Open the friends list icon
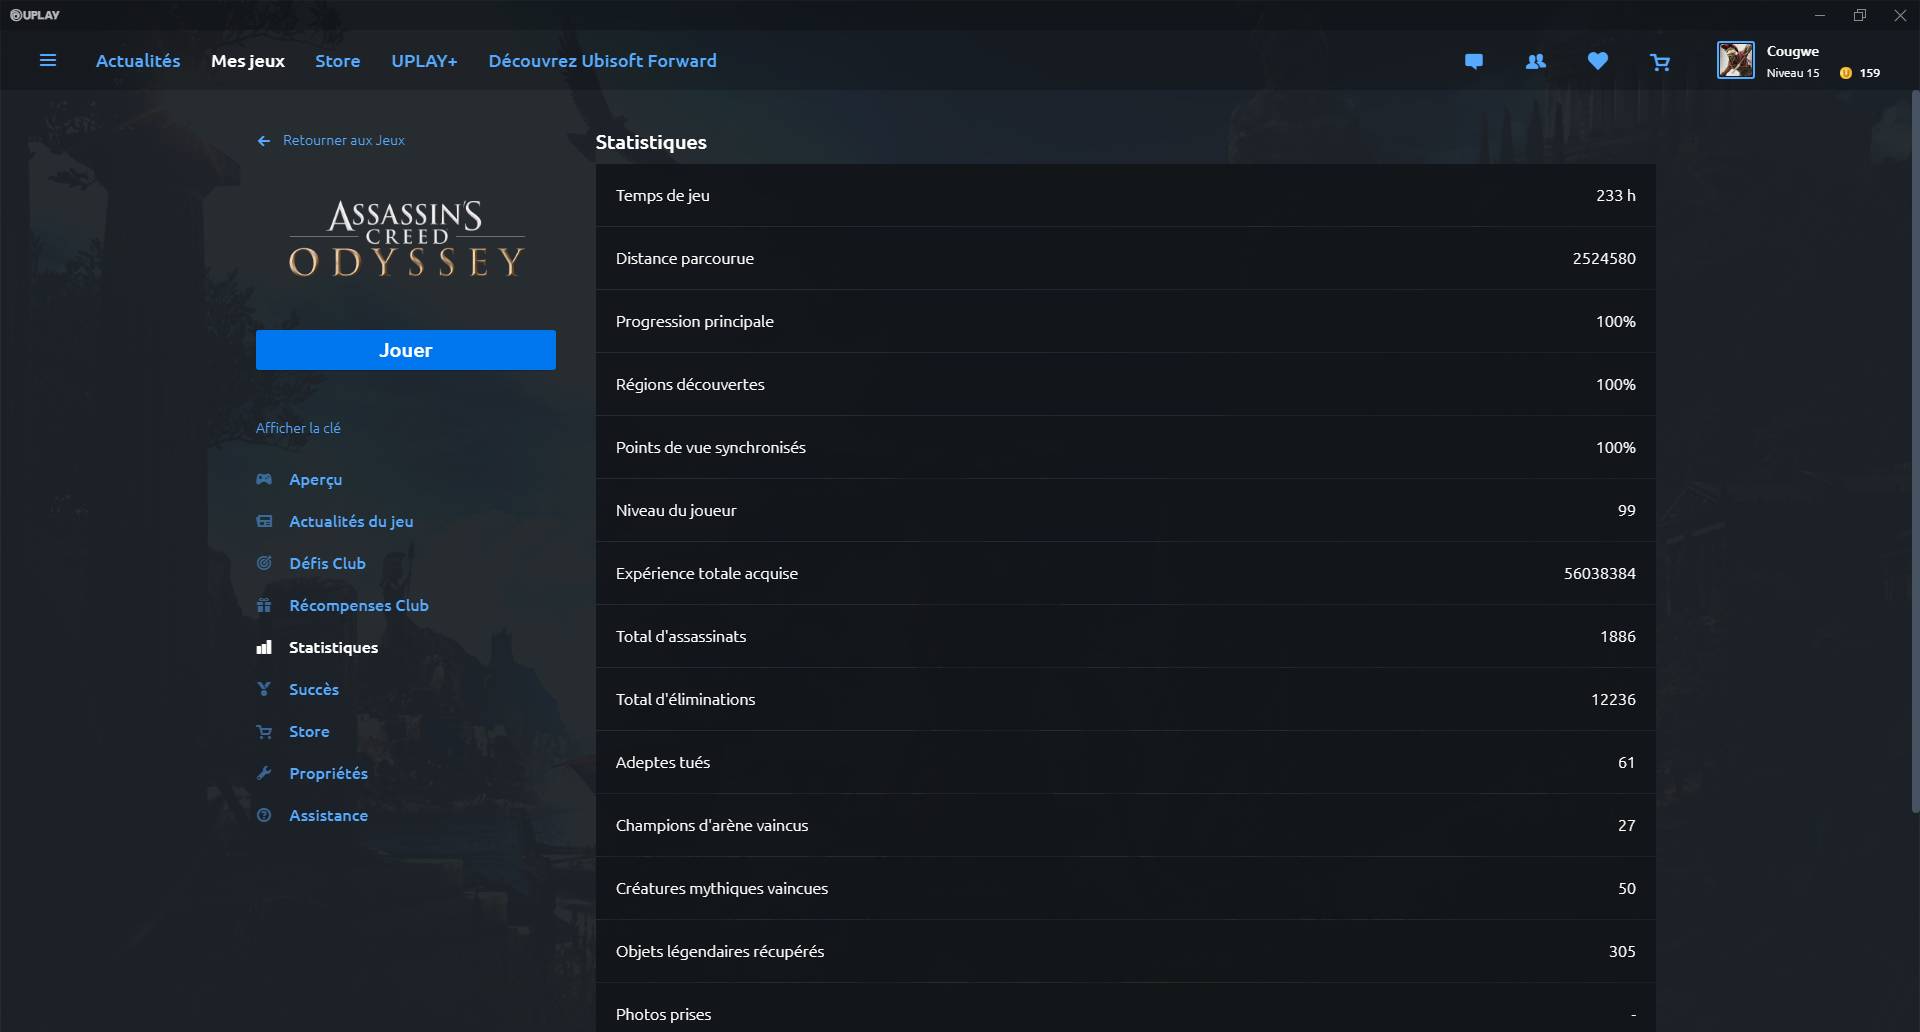The image size is (1920, 1032). (x=1535, y=61)
